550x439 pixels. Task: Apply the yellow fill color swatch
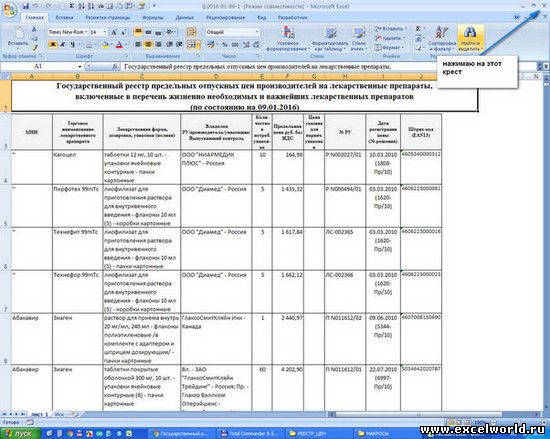(x=106, y=45)
